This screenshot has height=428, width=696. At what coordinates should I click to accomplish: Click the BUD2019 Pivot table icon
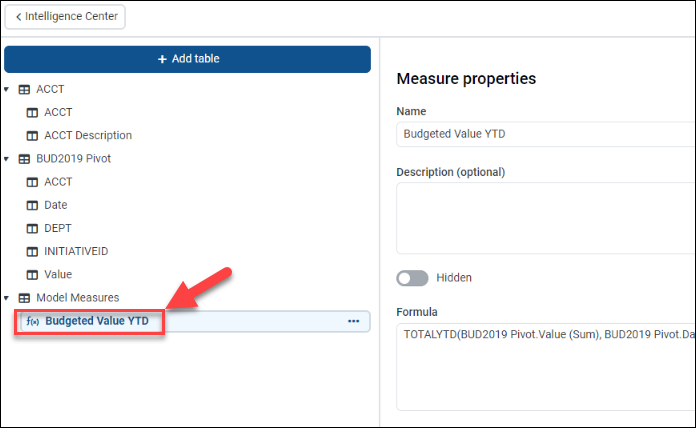[24, 158]
